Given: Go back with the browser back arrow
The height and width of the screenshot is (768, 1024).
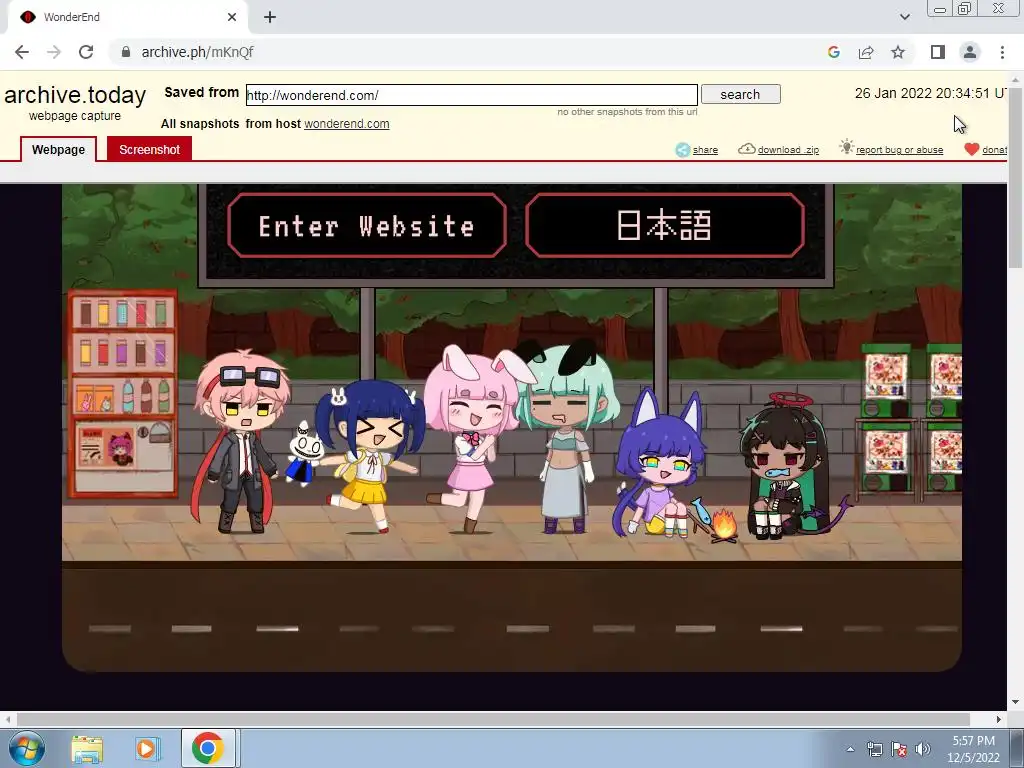Looking at the screenshot, I should 22,52.
